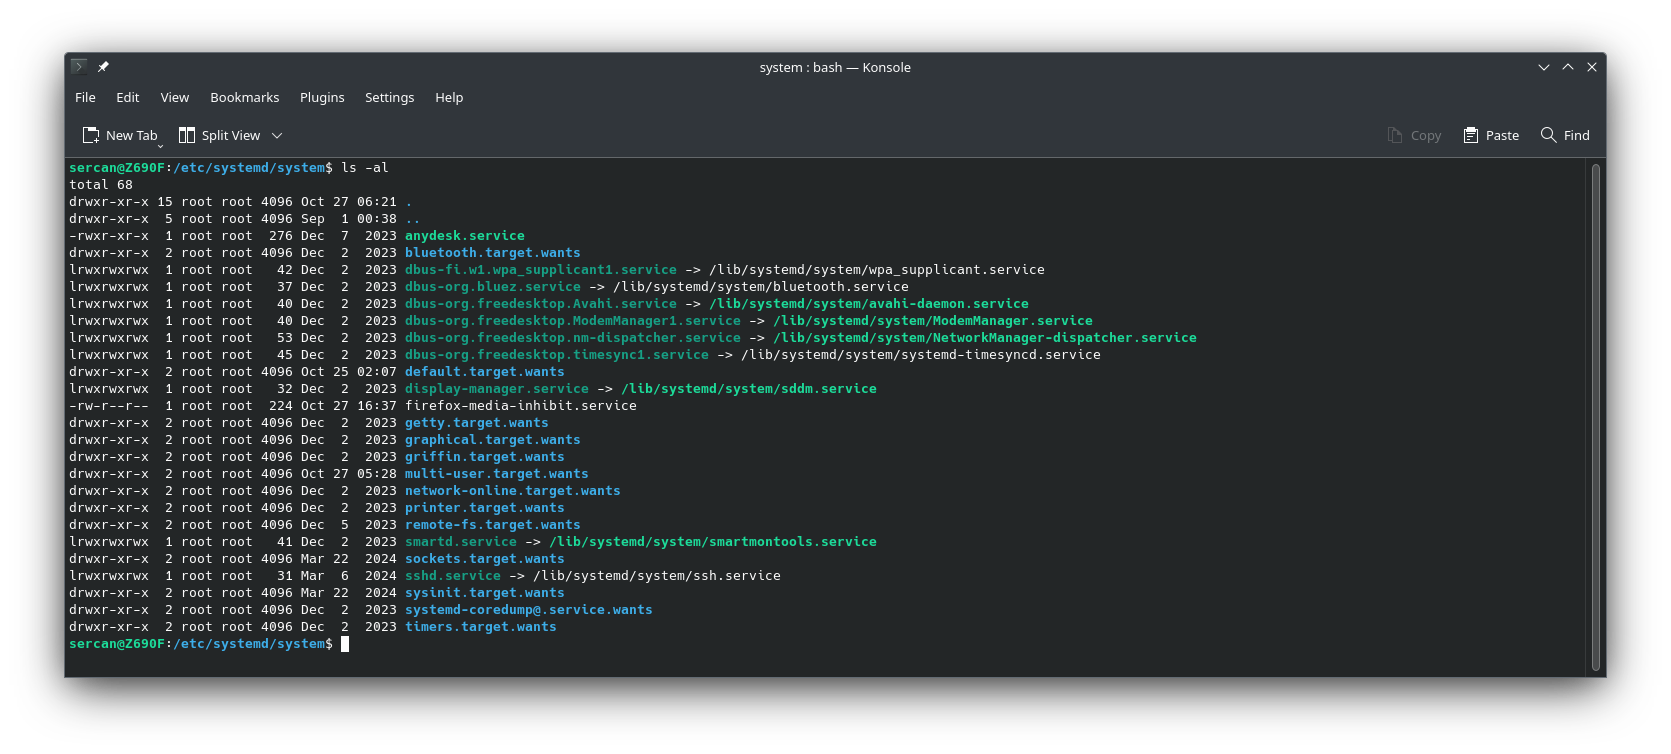Click dbus-org.freedesktop.Avahi.service entry
Viewport: 1671px width, 754px height.
click(x=541, y=304)
